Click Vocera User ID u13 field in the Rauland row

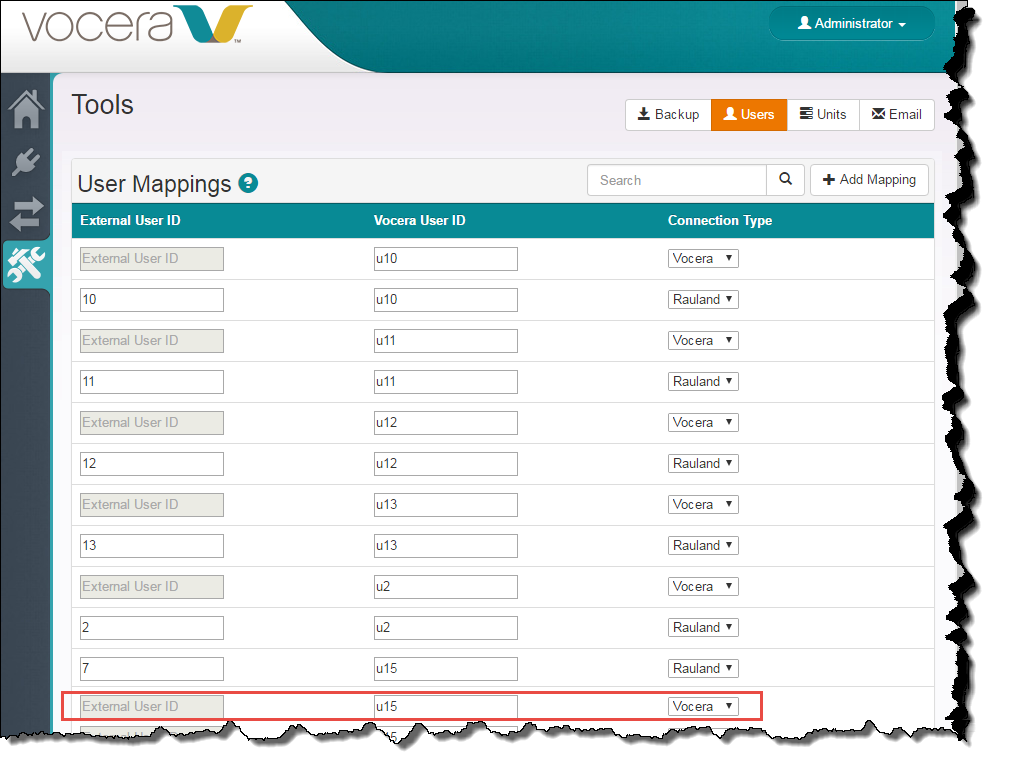click(446, 546)
